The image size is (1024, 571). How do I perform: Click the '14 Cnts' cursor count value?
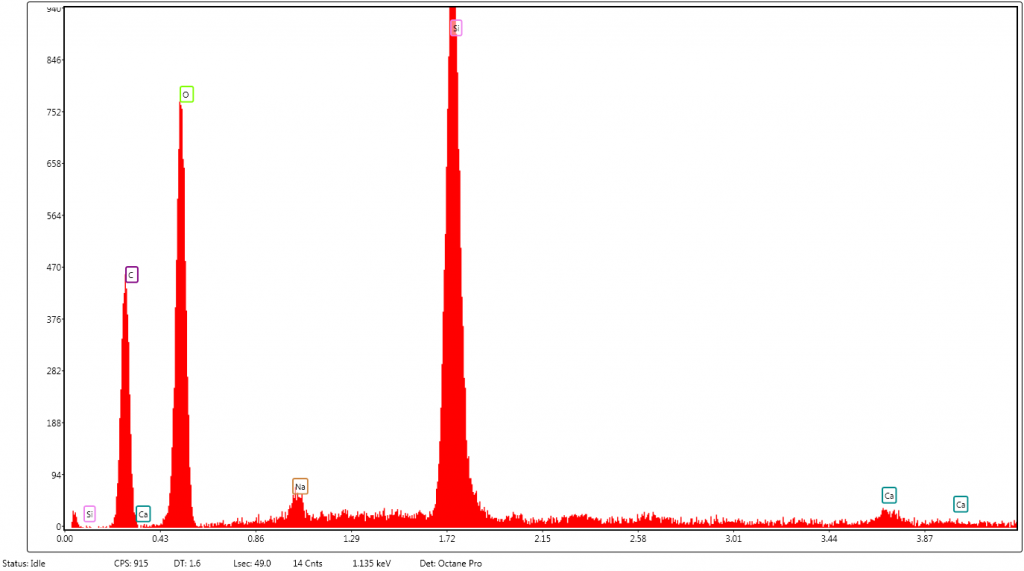pyautogui.click(x=308, y=563)
